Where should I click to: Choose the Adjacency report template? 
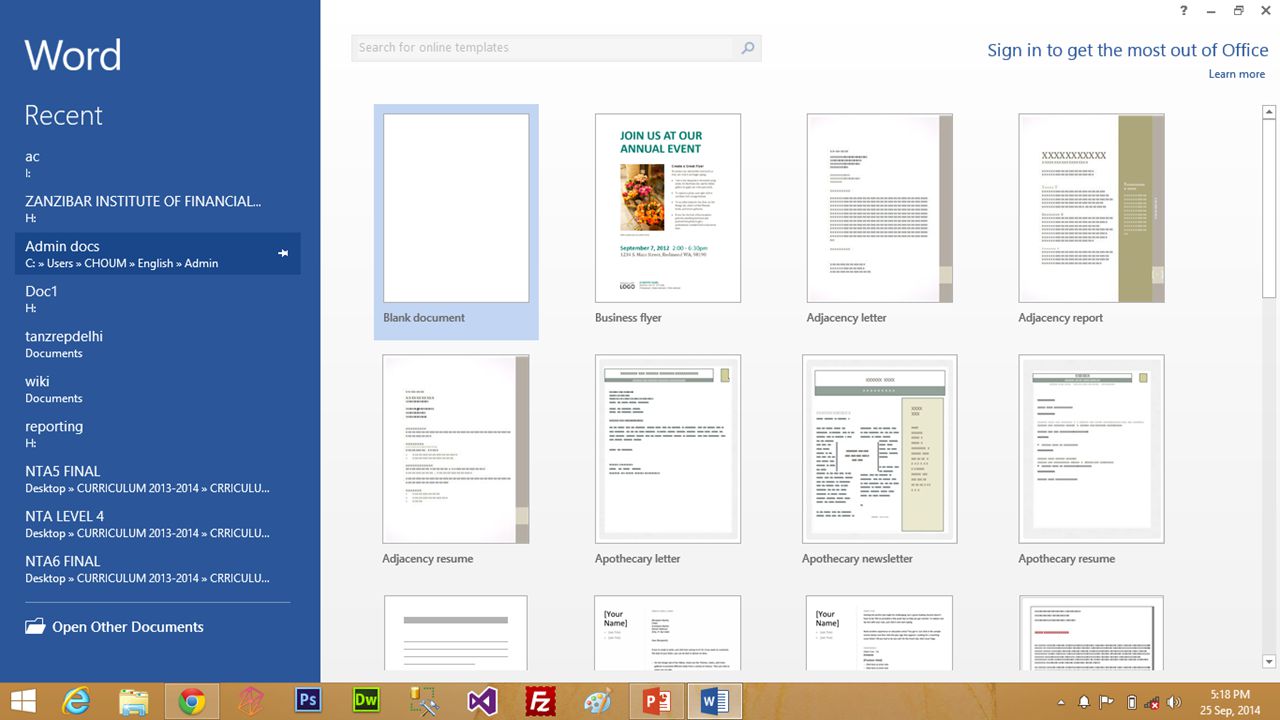click(1092, 219)
